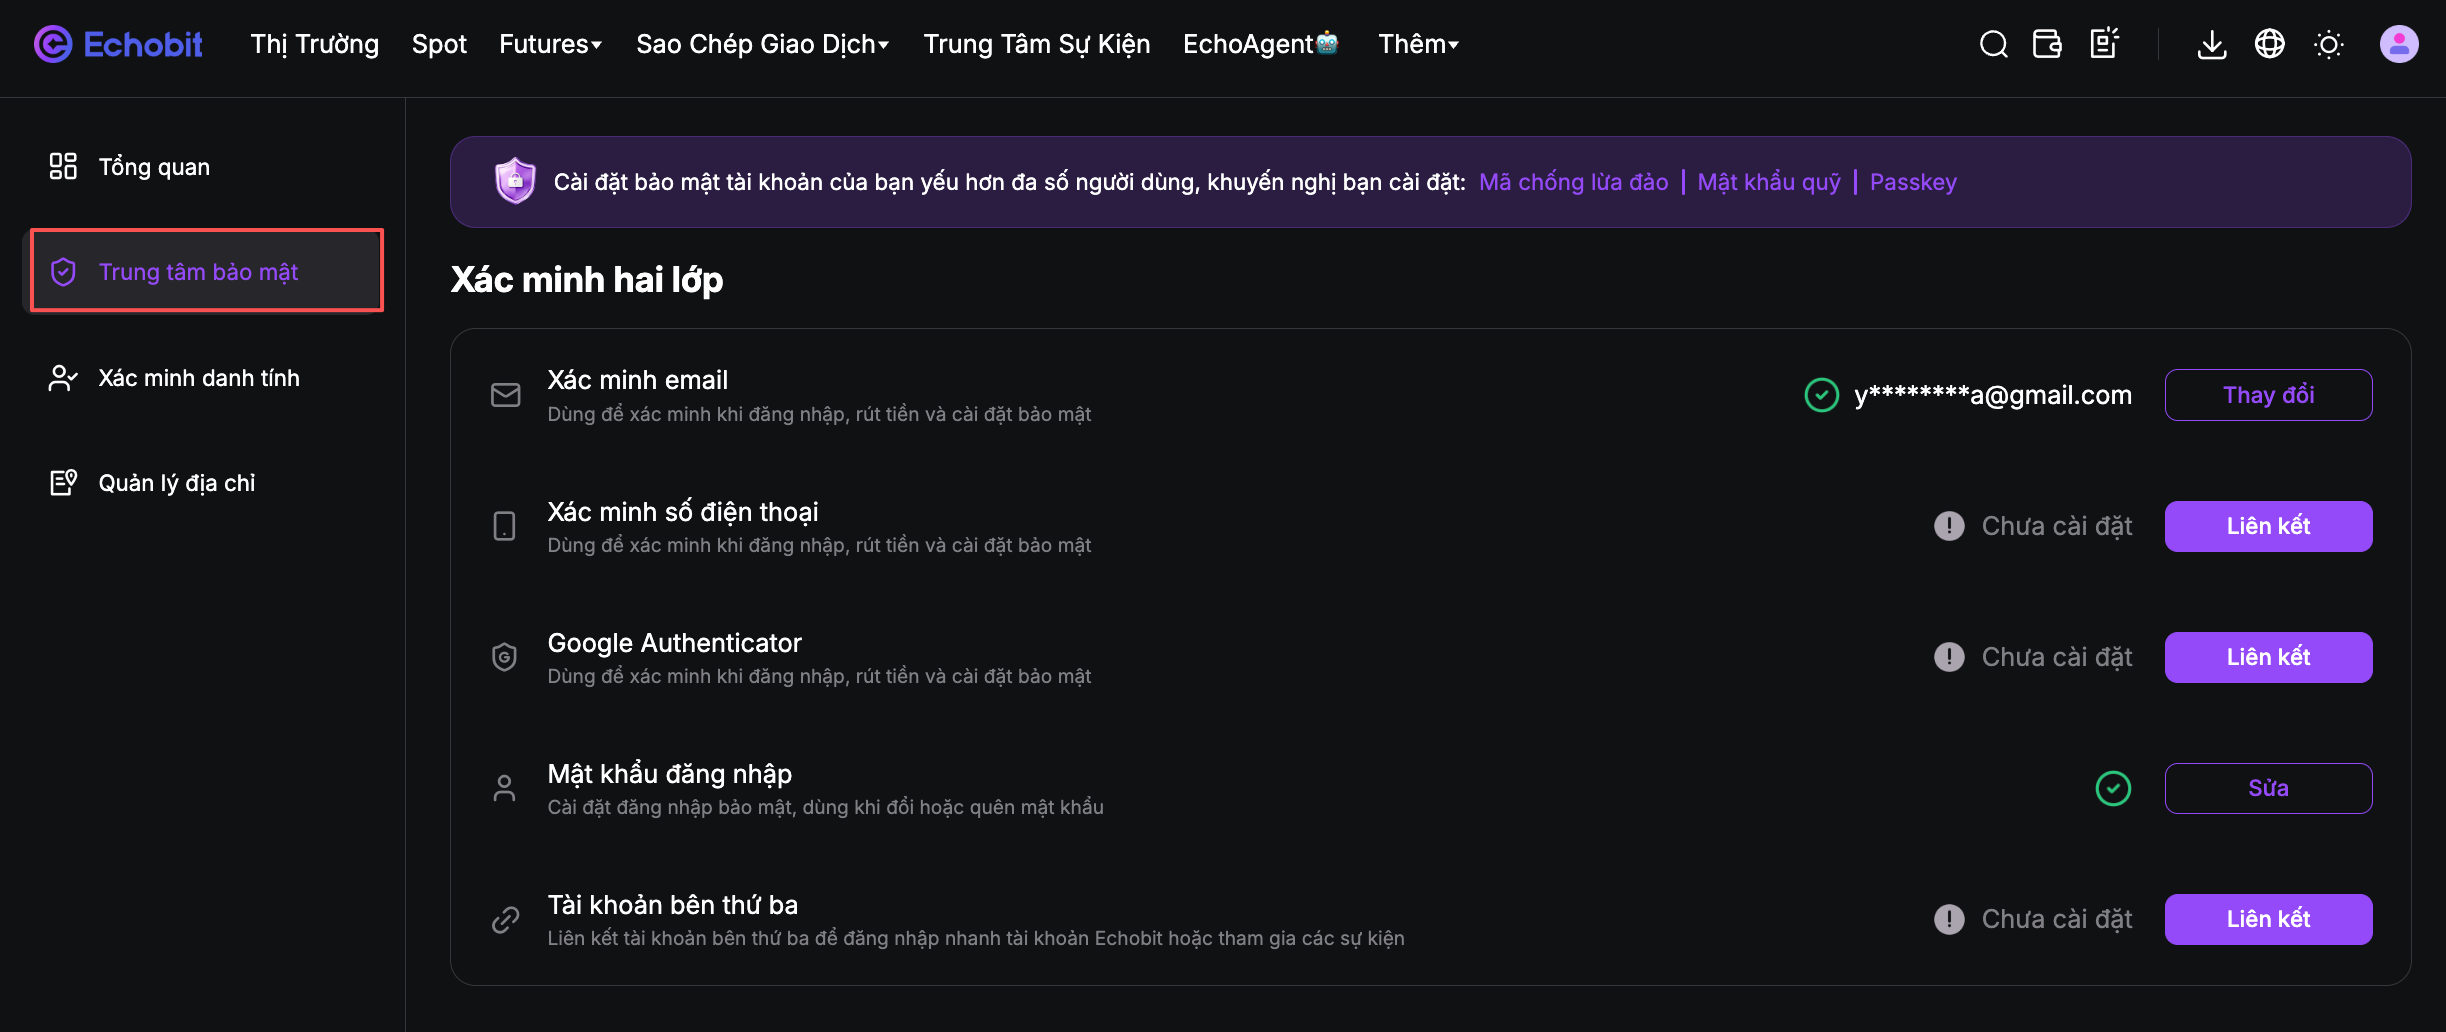Click Liên kết for Google Authenticator
Screen dimensions: 2446x1032
pos(2268,657)
